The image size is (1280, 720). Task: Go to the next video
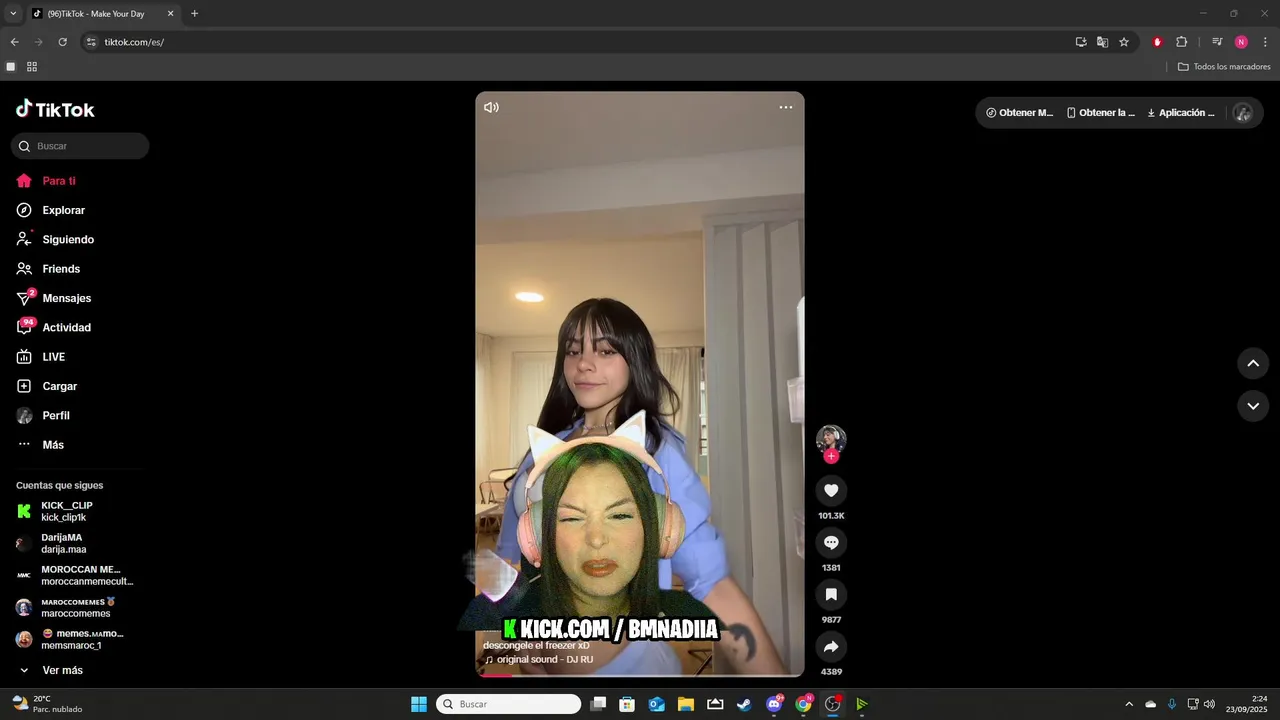click(x=1253, y=405)
